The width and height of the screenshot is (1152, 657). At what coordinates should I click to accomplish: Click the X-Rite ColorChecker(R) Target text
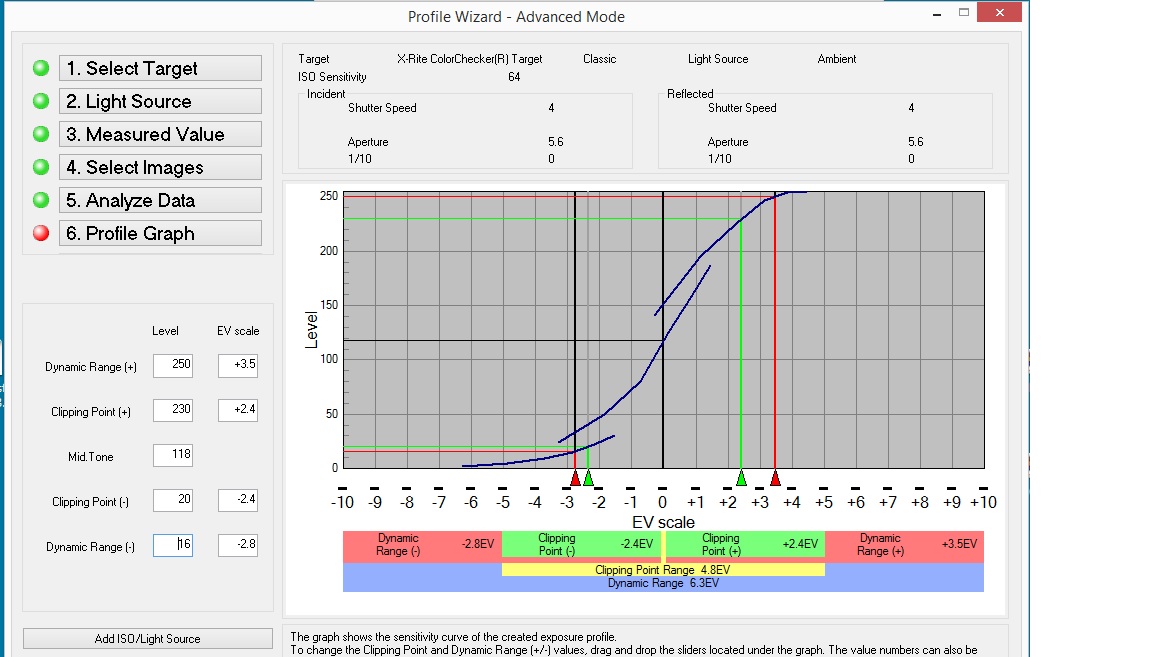469,59
